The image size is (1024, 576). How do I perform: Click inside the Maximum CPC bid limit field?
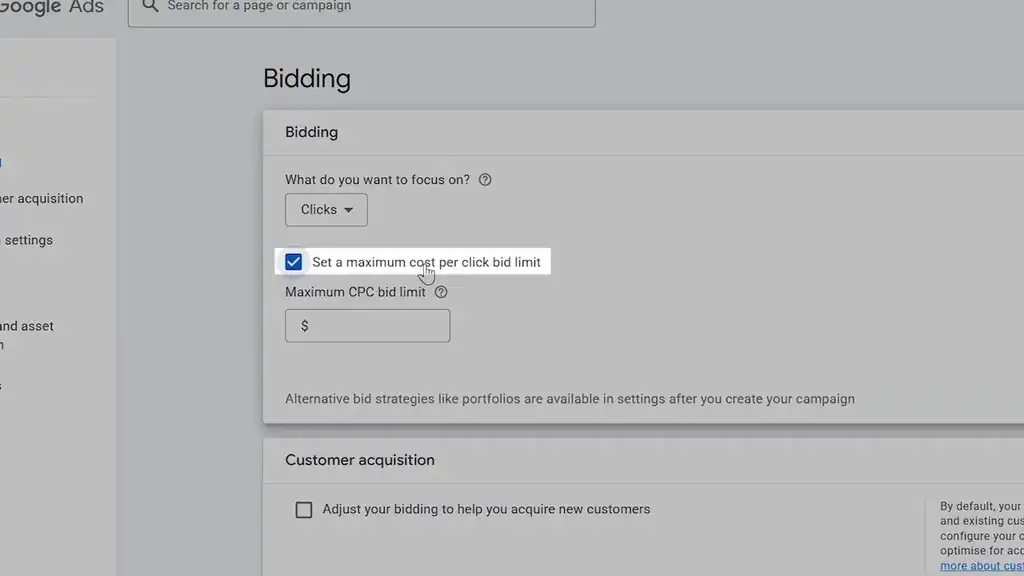coord(367,325)
